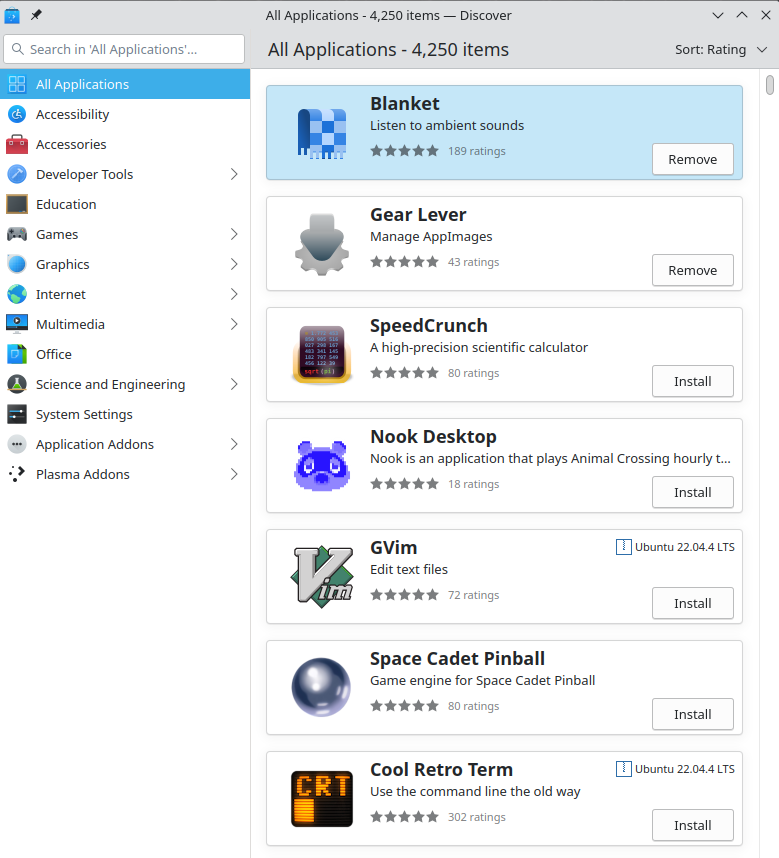Click the Office documents icon
Image resolution: width=779 pixels, height=858 pixels.
(x=17, y=354)
